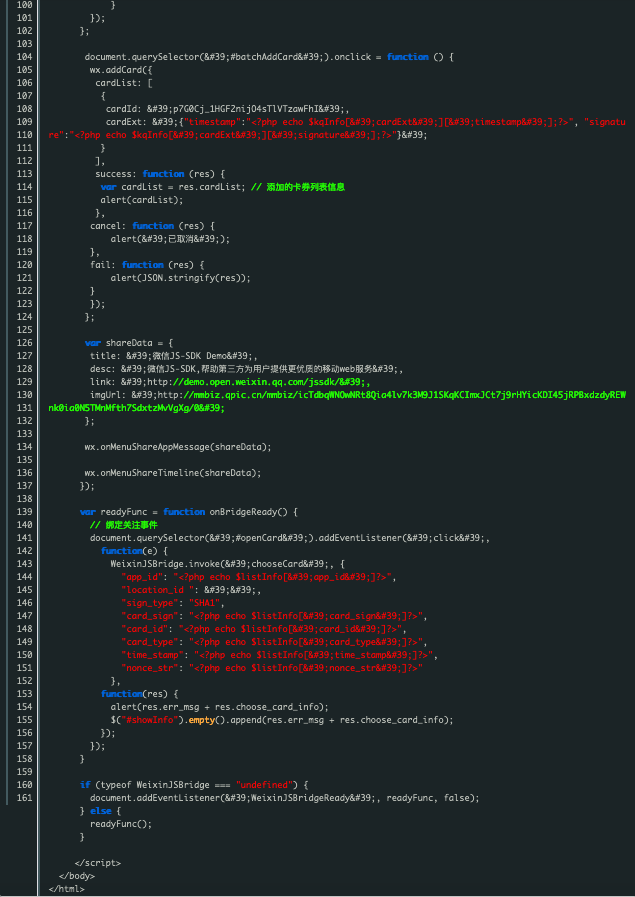Click the 'fail:' callback label

(103, 265)
